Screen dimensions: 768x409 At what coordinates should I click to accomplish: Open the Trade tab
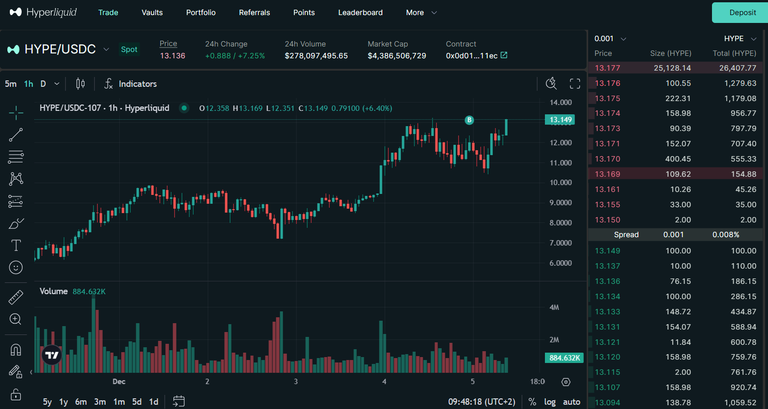pyautogui.click(x=108, y=13)
